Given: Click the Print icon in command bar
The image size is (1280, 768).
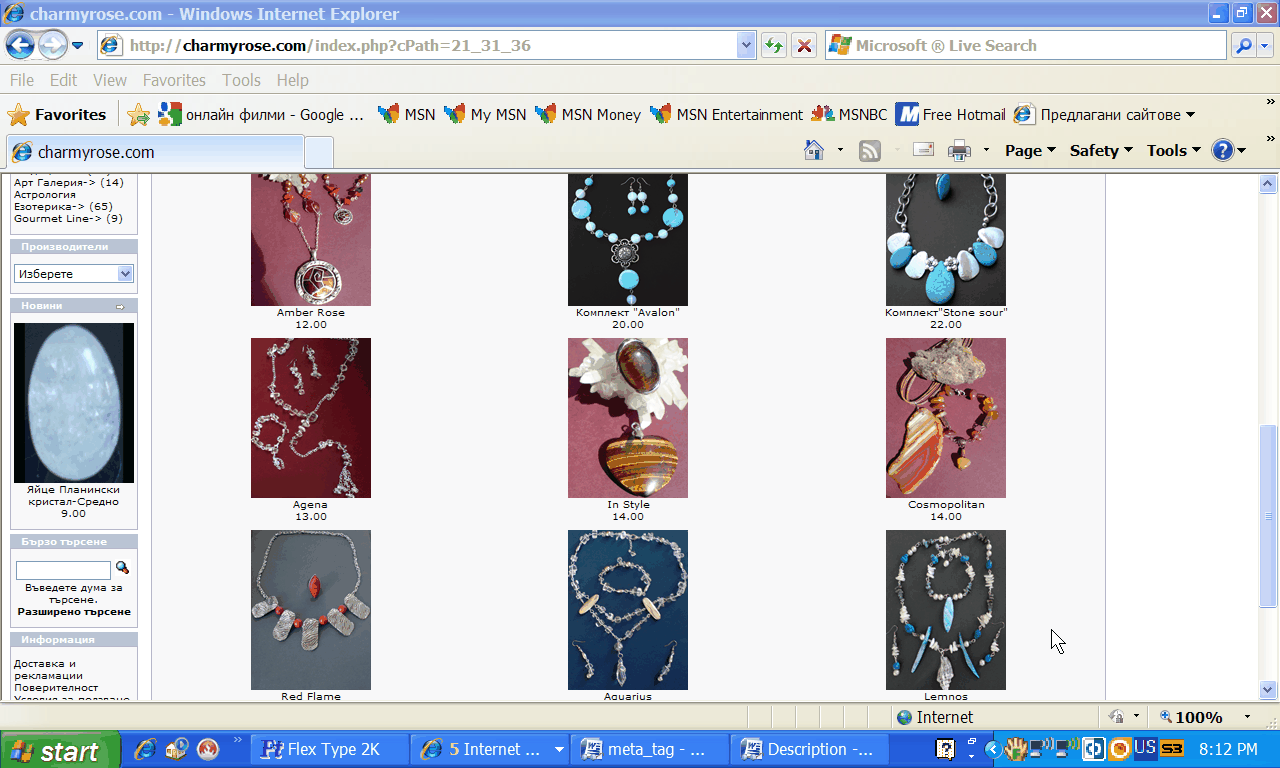Looking at the screenshot, I should click(959, 151).
